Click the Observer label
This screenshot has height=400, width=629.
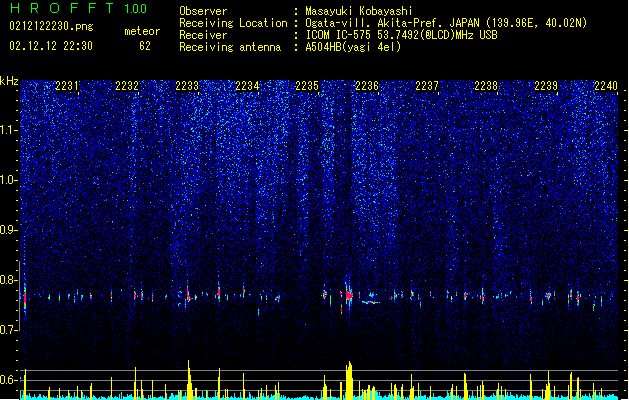pyautogui.click(x=203, y=11)
